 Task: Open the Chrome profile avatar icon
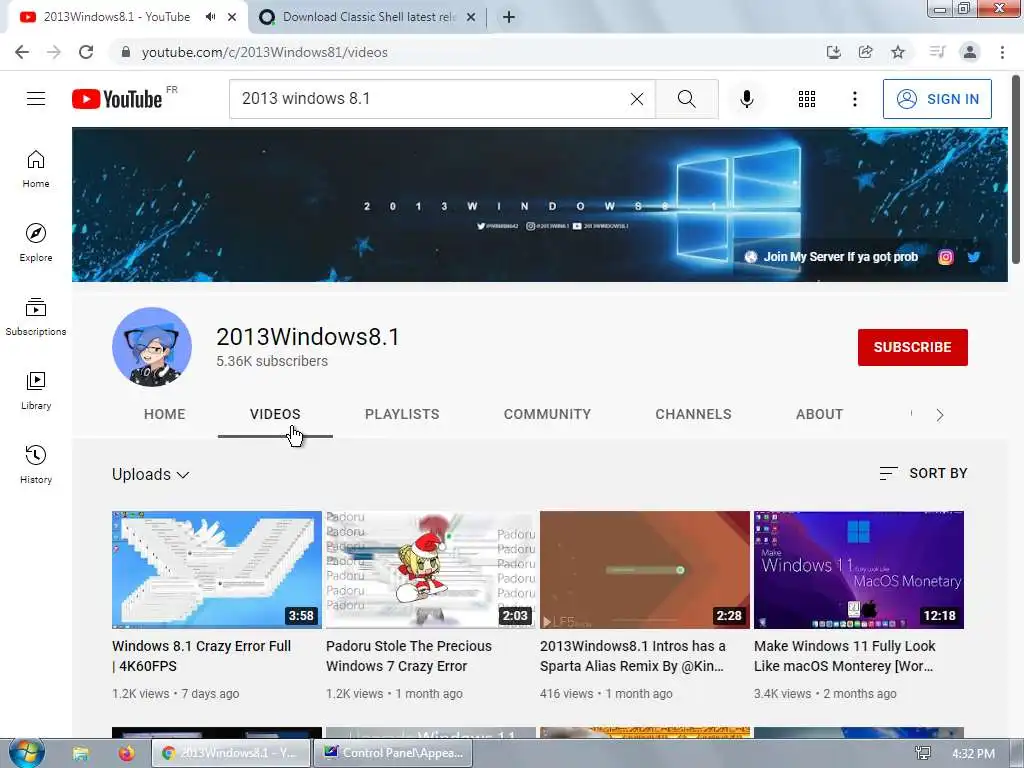tap(970, 52)
